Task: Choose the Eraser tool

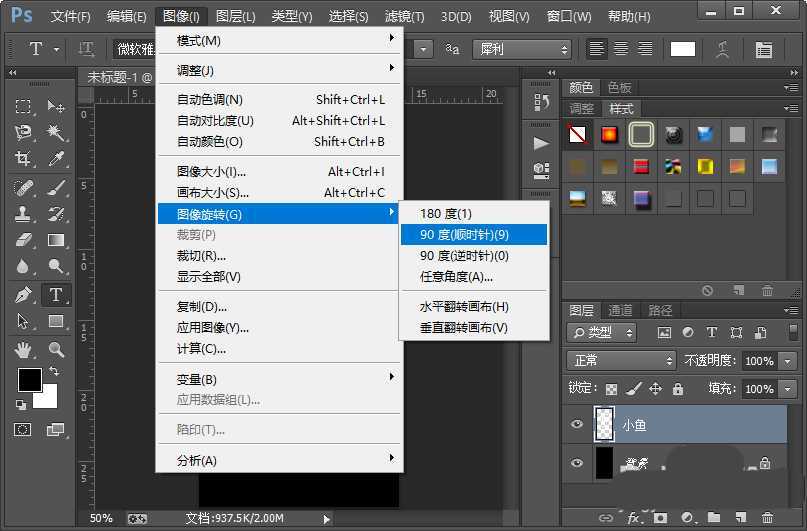Action: 23,240
